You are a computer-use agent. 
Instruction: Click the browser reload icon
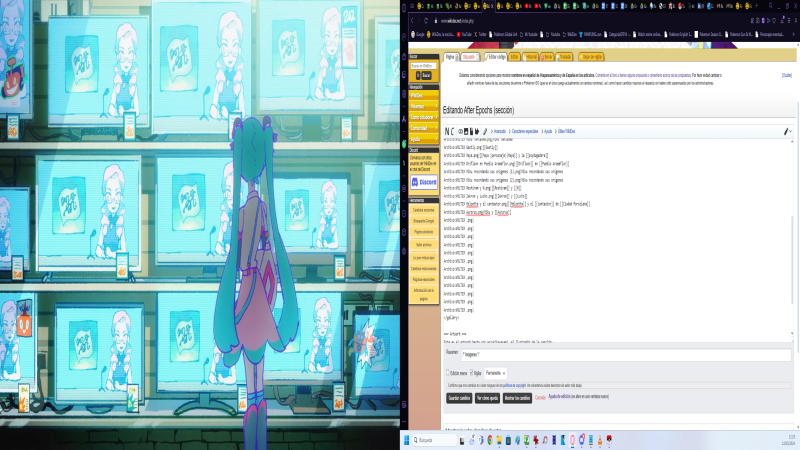click(426, 20)
